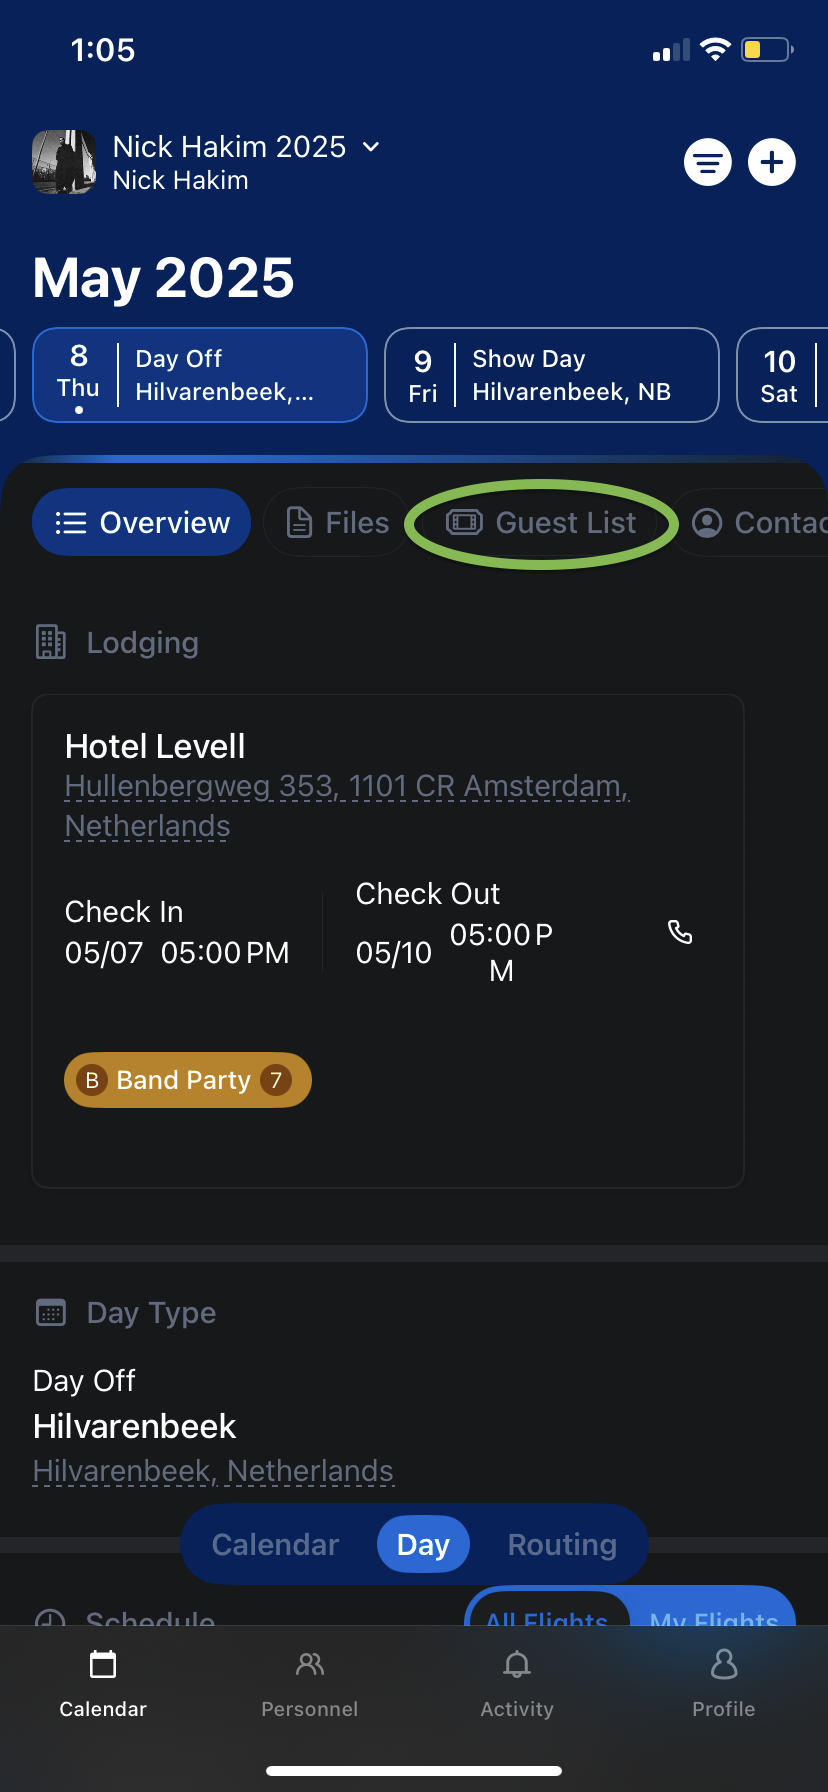Tap the plus add button
The height and width of the screenshot is (1792, 828).
pyautogui.click(x=772, y=162)
